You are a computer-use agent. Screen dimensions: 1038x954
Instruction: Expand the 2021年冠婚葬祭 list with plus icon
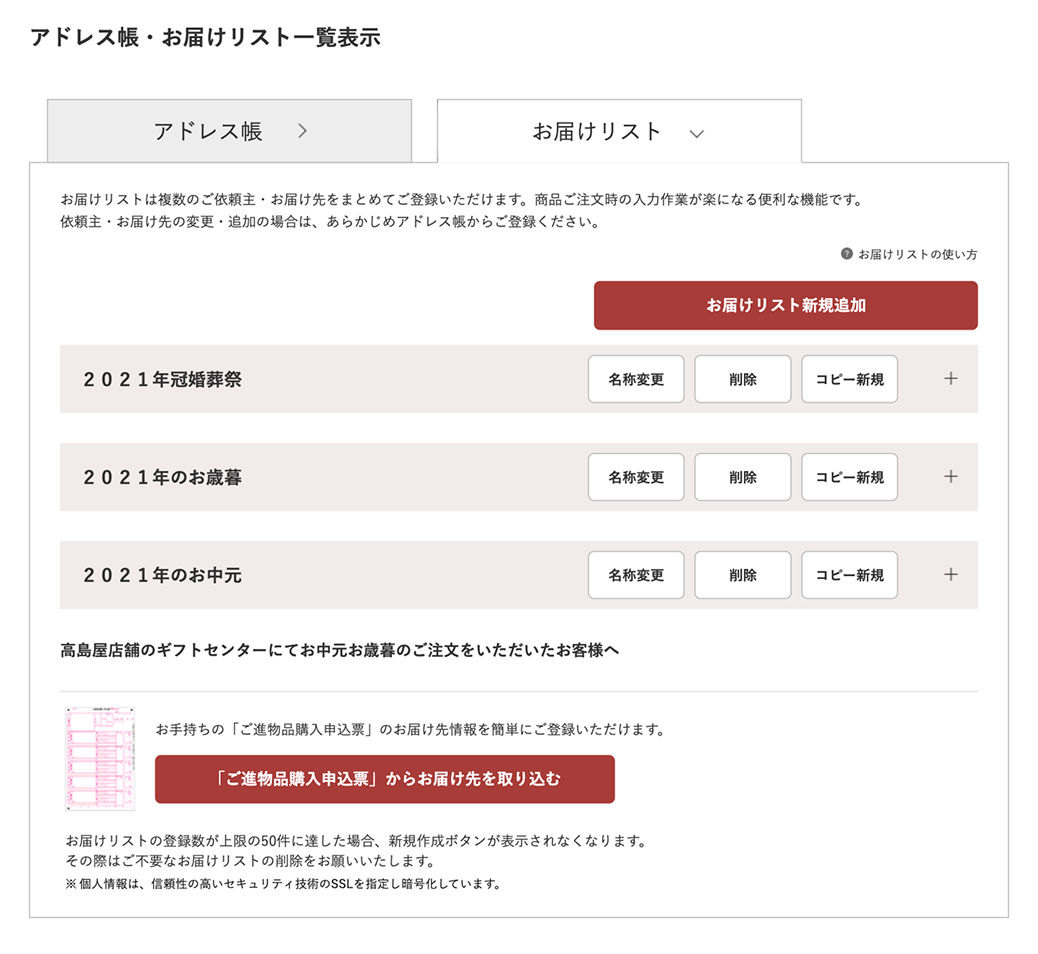(x=951, y=379)
